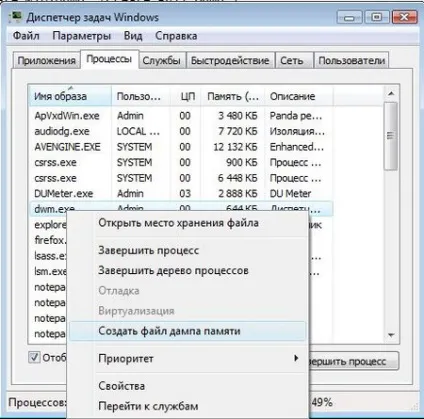Click LOCAL ... user cell
424x419 pixels.
pyautogui.click(x=138, y=131)
